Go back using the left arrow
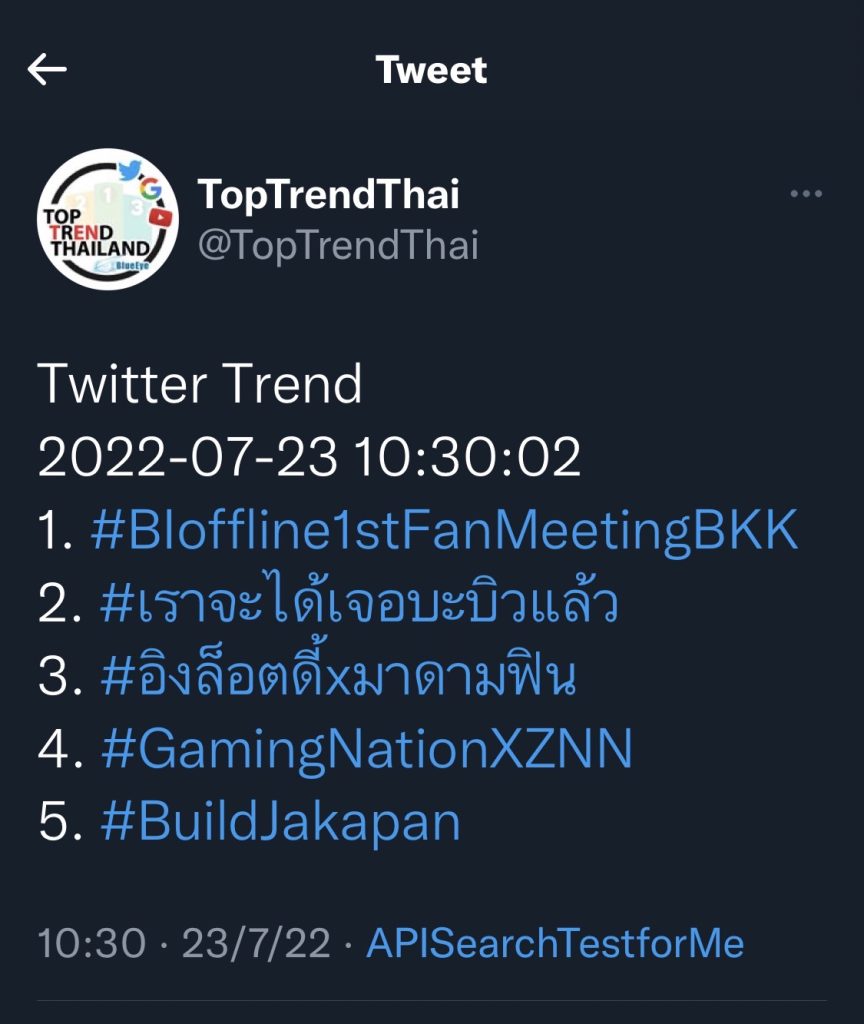This screenshot has height=1024, width=864. (x=47, y=69)
